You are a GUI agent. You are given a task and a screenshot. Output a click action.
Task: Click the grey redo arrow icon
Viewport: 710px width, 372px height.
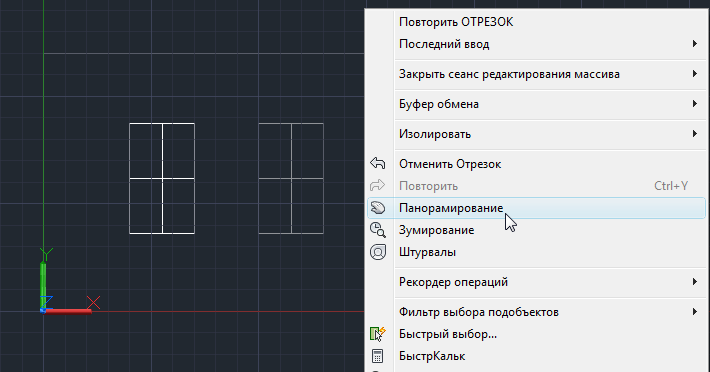coord(378,186)
